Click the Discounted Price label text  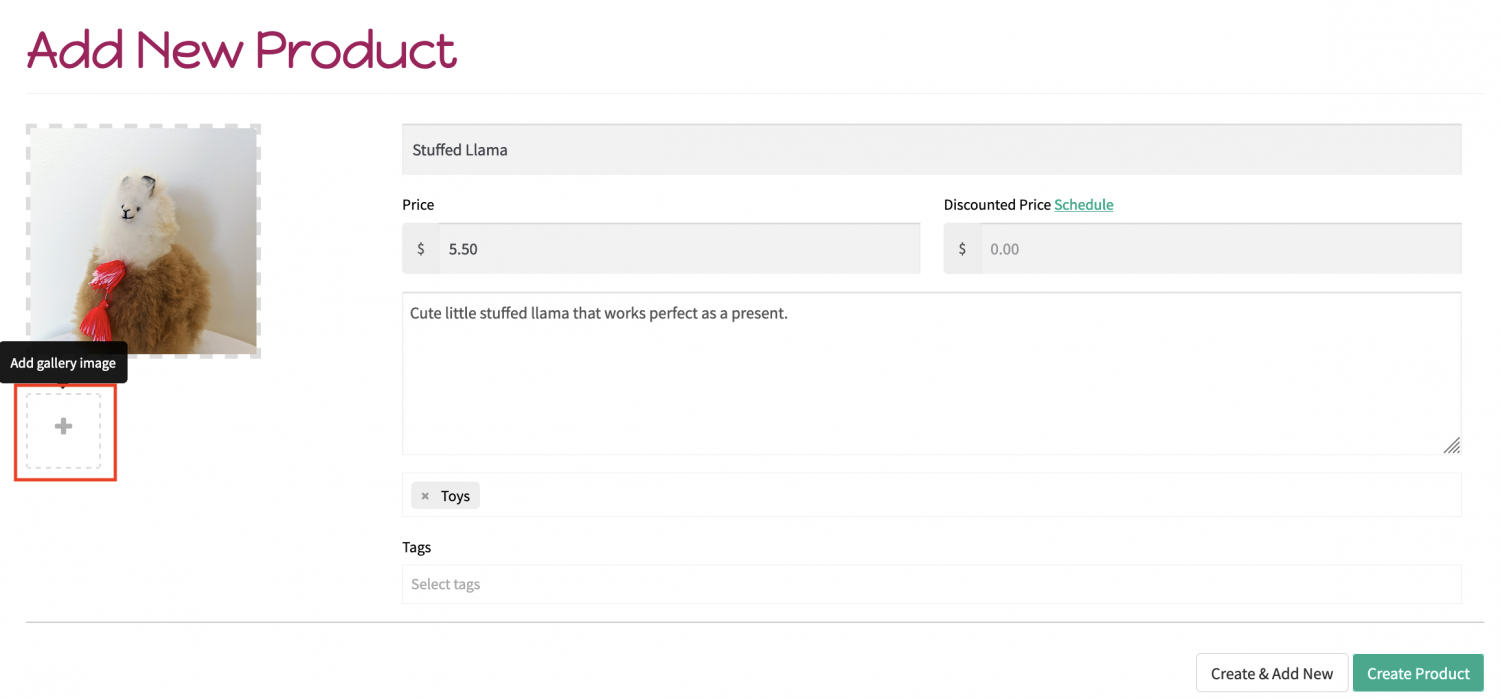coord(997,204)
